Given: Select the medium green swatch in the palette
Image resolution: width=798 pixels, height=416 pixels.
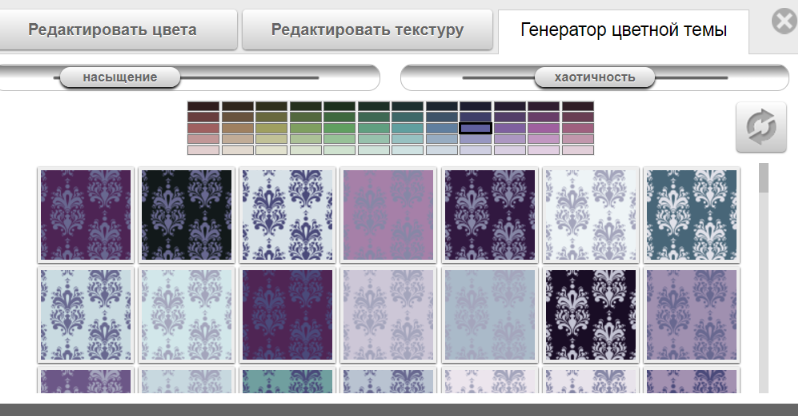Looking at the screenshot, I should pyautogui.click(x=340, y=128).
